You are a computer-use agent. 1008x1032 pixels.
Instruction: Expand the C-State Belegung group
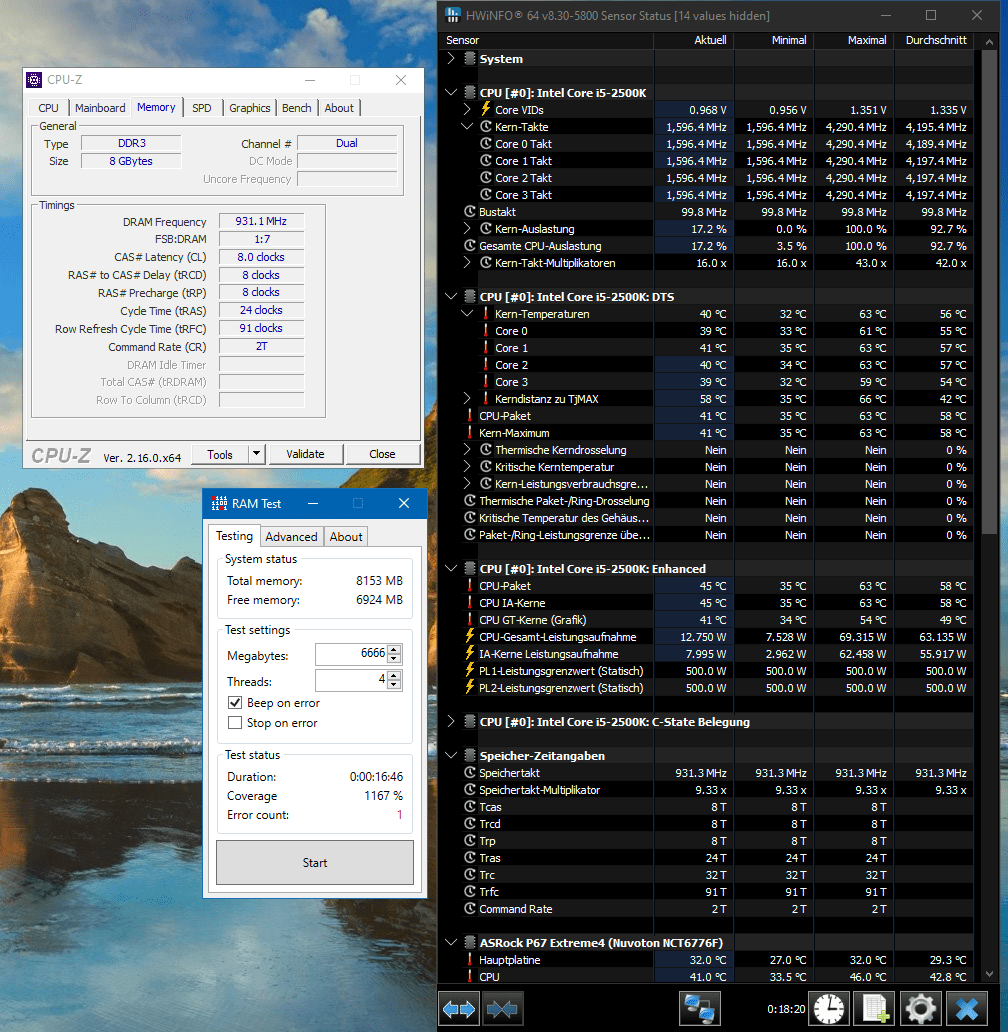click(451, 721)
